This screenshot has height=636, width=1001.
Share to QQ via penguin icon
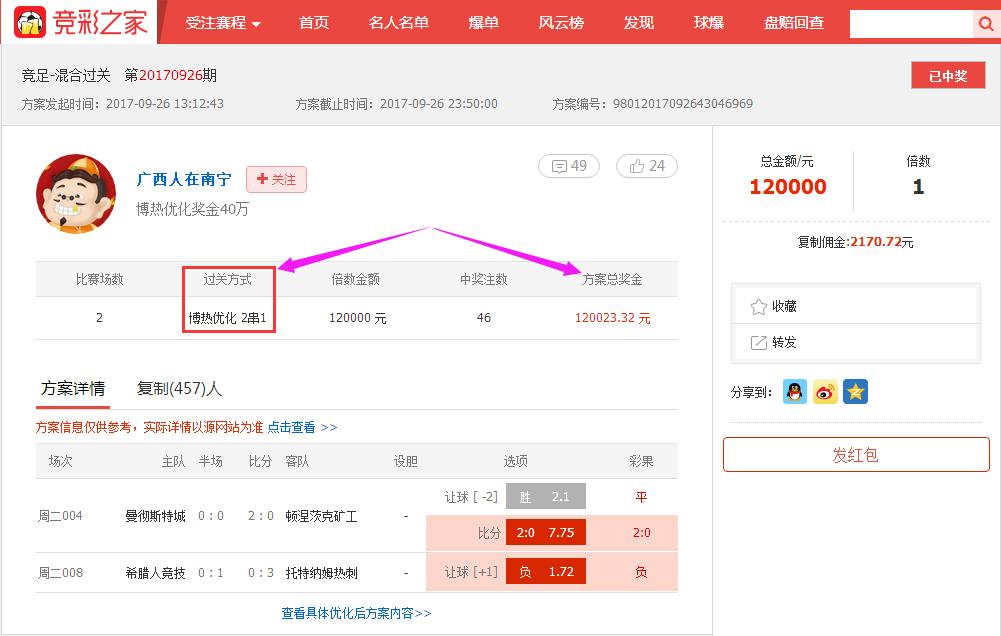(795, 393)
